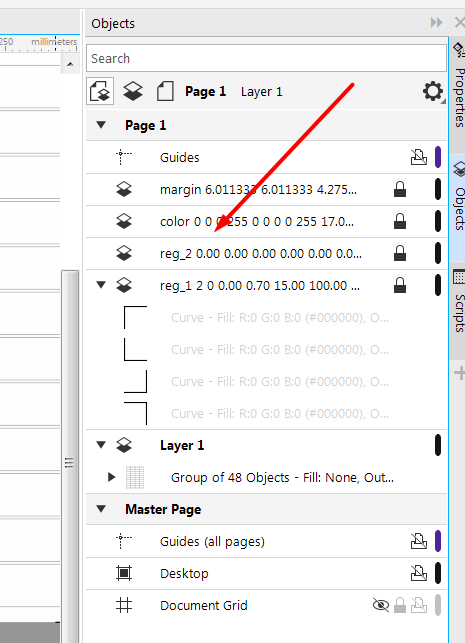This screenshot has height=643, width=465.
Task: Click the layer icon of Layer 1
Action: (124, 445)
